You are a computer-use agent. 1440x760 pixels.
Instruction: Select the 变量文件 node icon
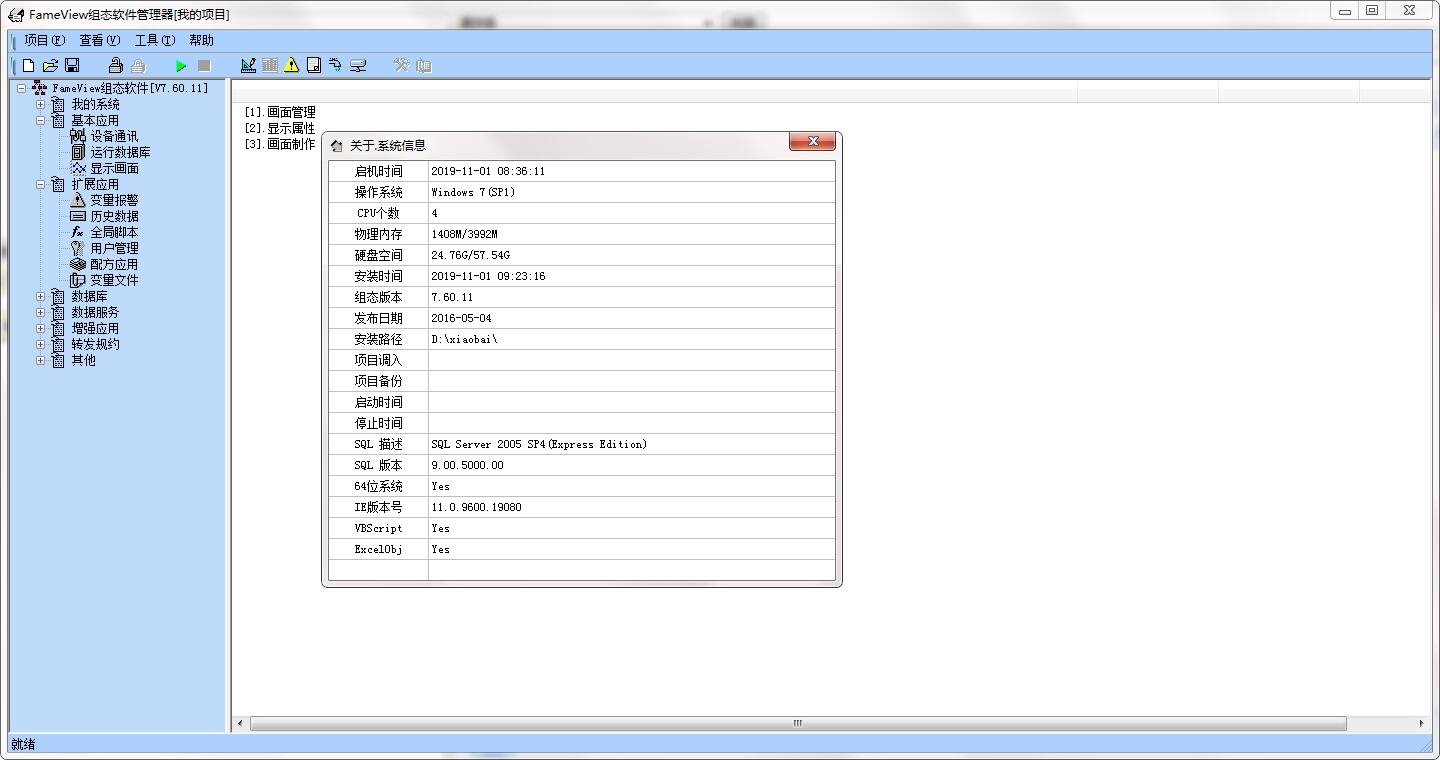78,280
